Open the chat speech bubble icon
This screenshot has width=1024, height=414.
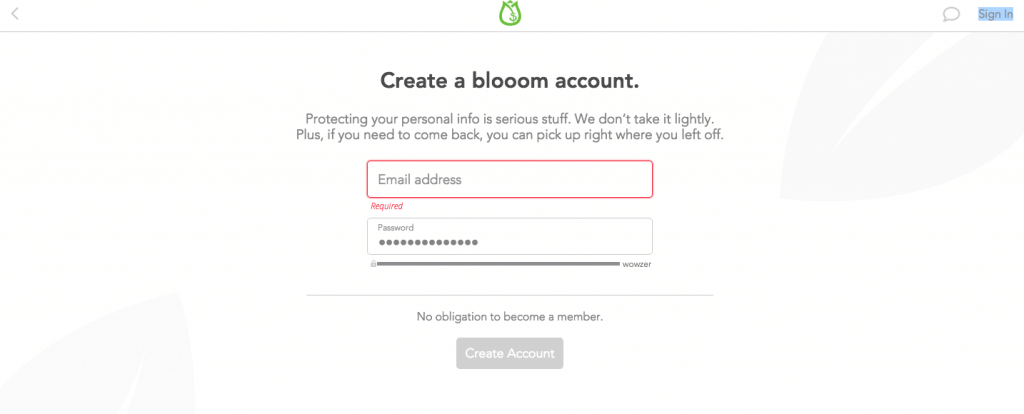[x=952, y=14]
